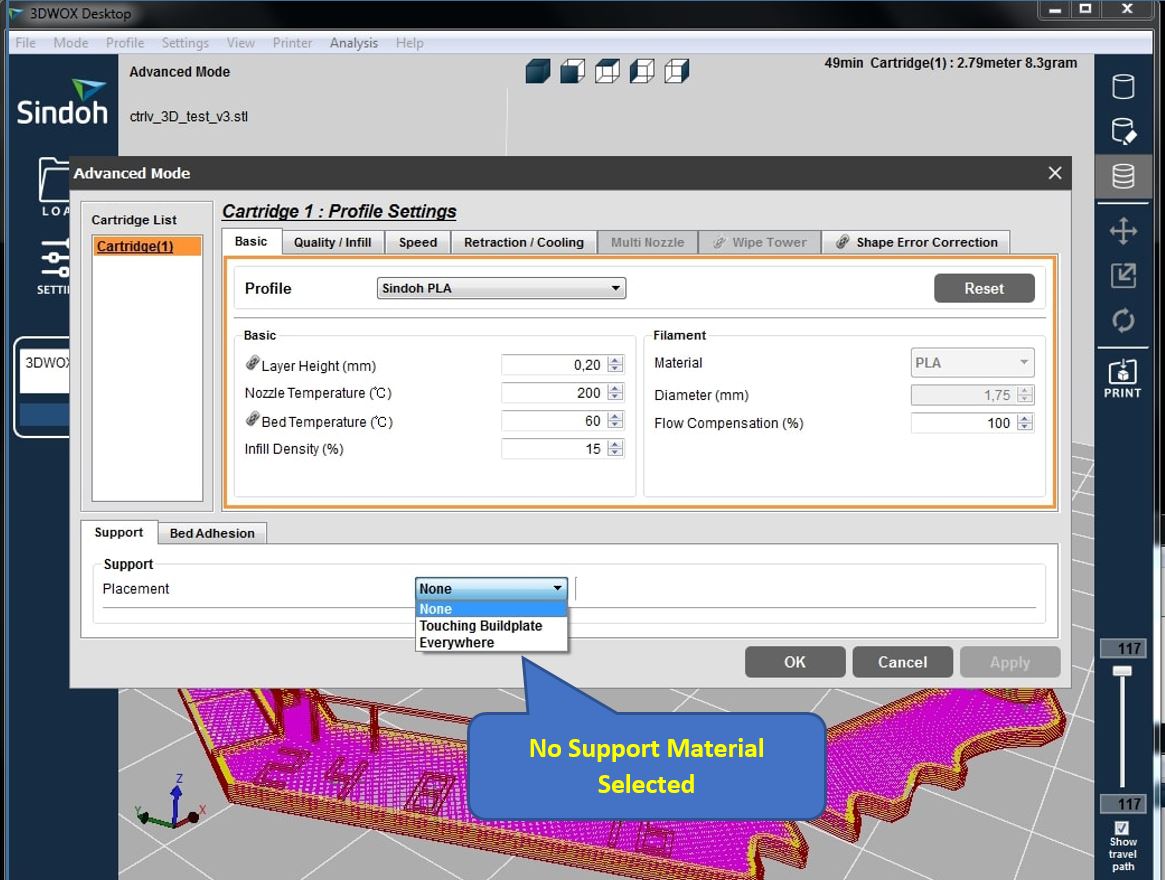Toggle Show travel path checkbox

click(x=1122, y=828)
